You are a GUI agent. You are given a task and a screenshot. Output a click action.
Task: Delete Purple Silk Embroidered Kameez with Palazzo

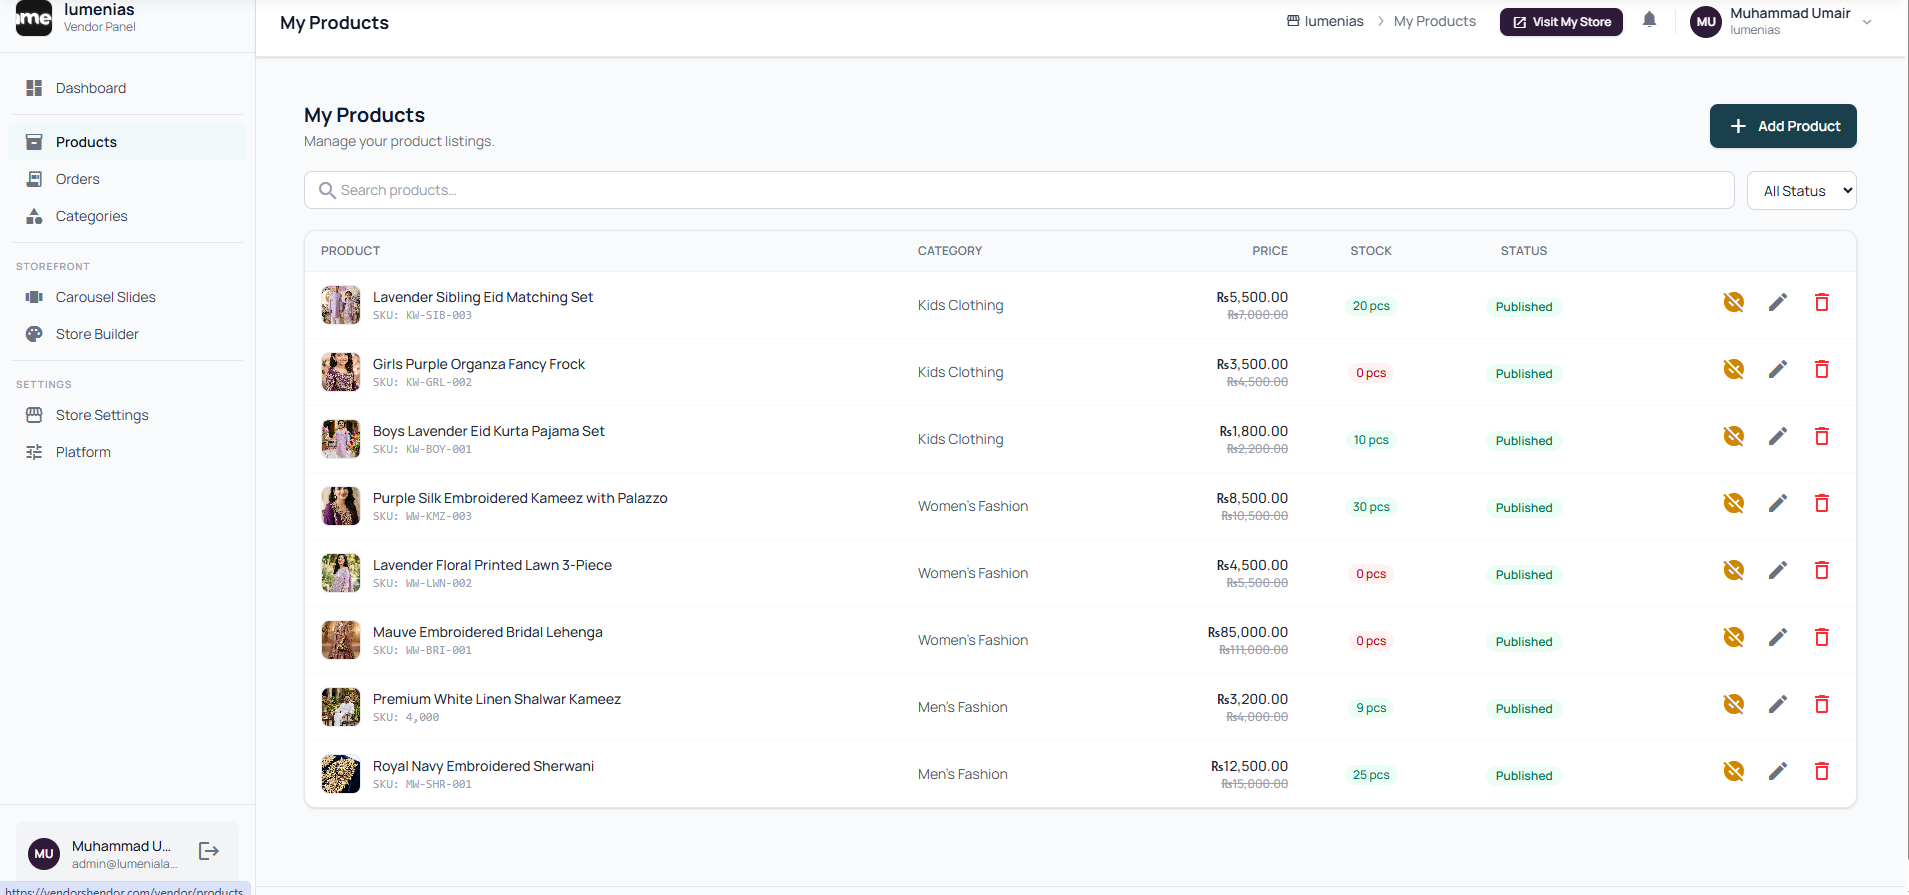[1822, 503]
